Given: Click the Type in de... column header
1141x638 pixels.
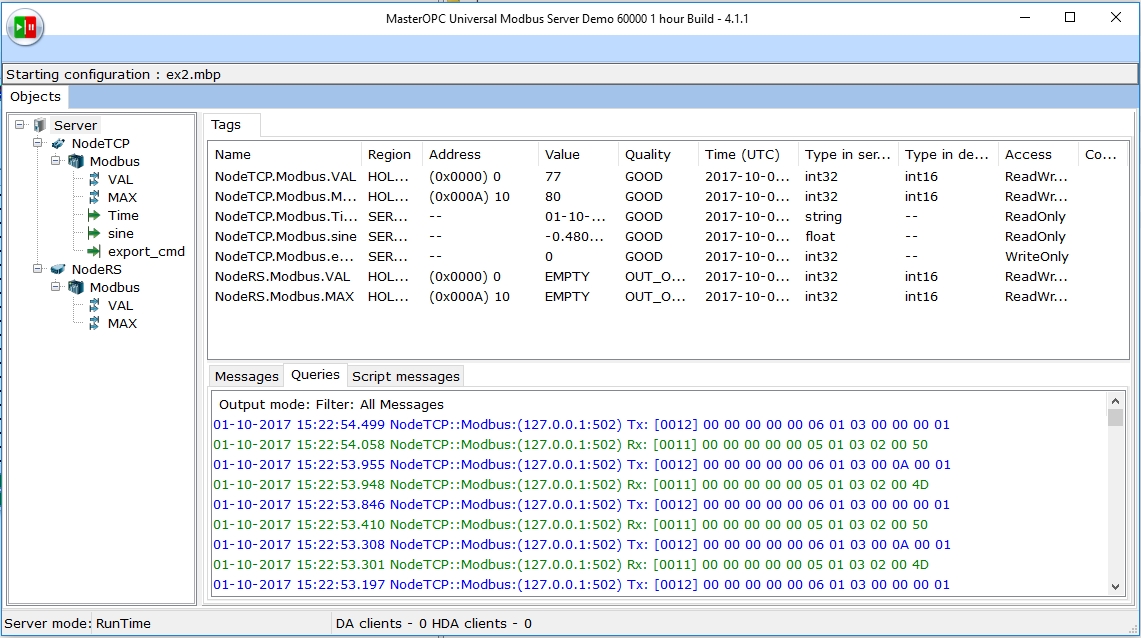Looking at the screenshot, I should 948,154.
